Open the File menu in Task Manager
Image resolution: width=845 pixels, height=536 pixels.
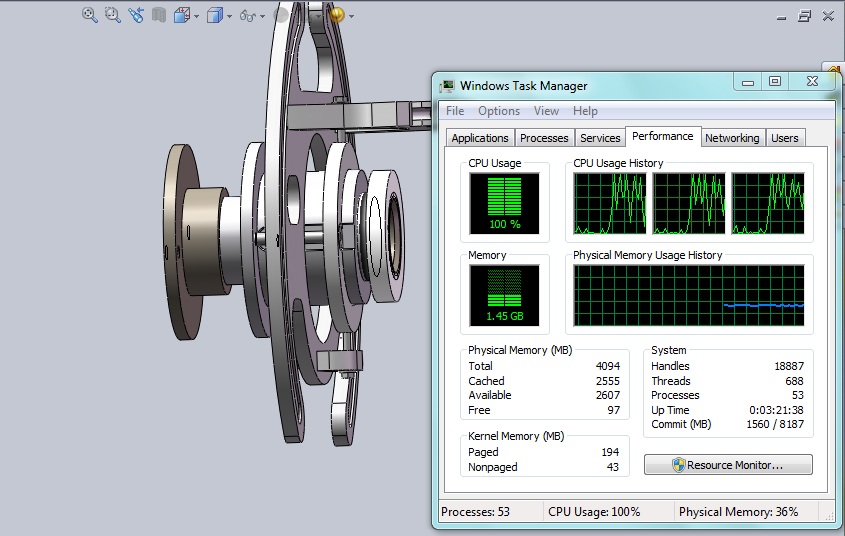[x=455, y=111]
